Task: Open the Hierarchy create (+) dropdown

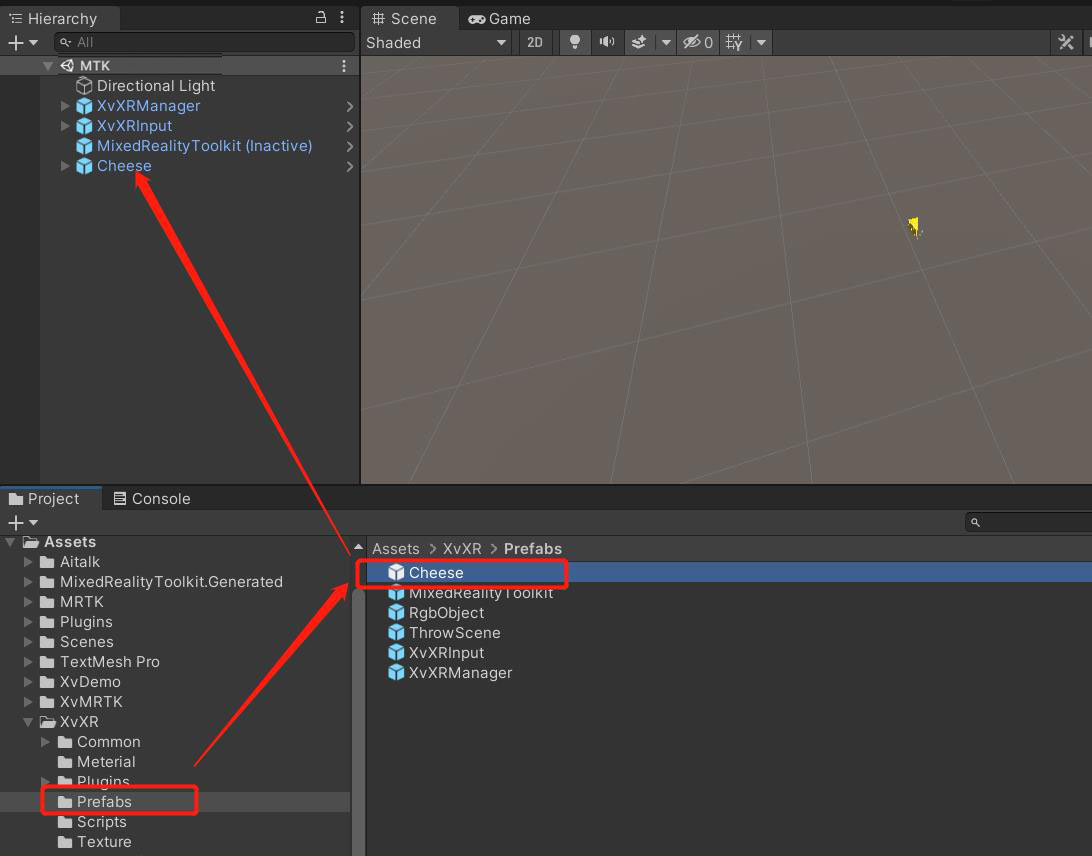Action: (x=22, y=42)
